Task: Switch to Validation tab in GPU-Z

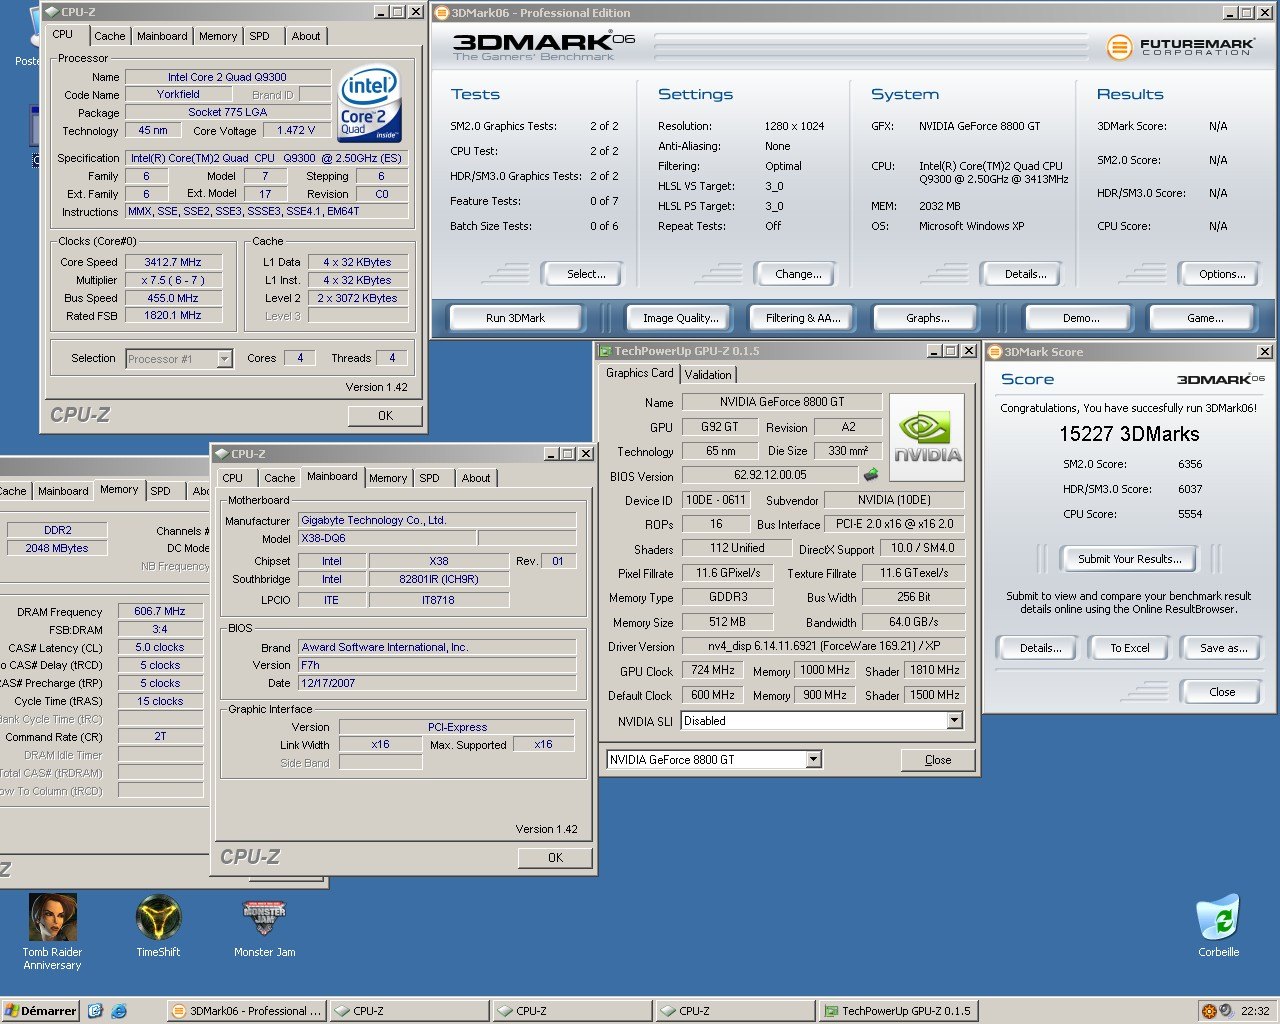Action: tap(708, 374)
